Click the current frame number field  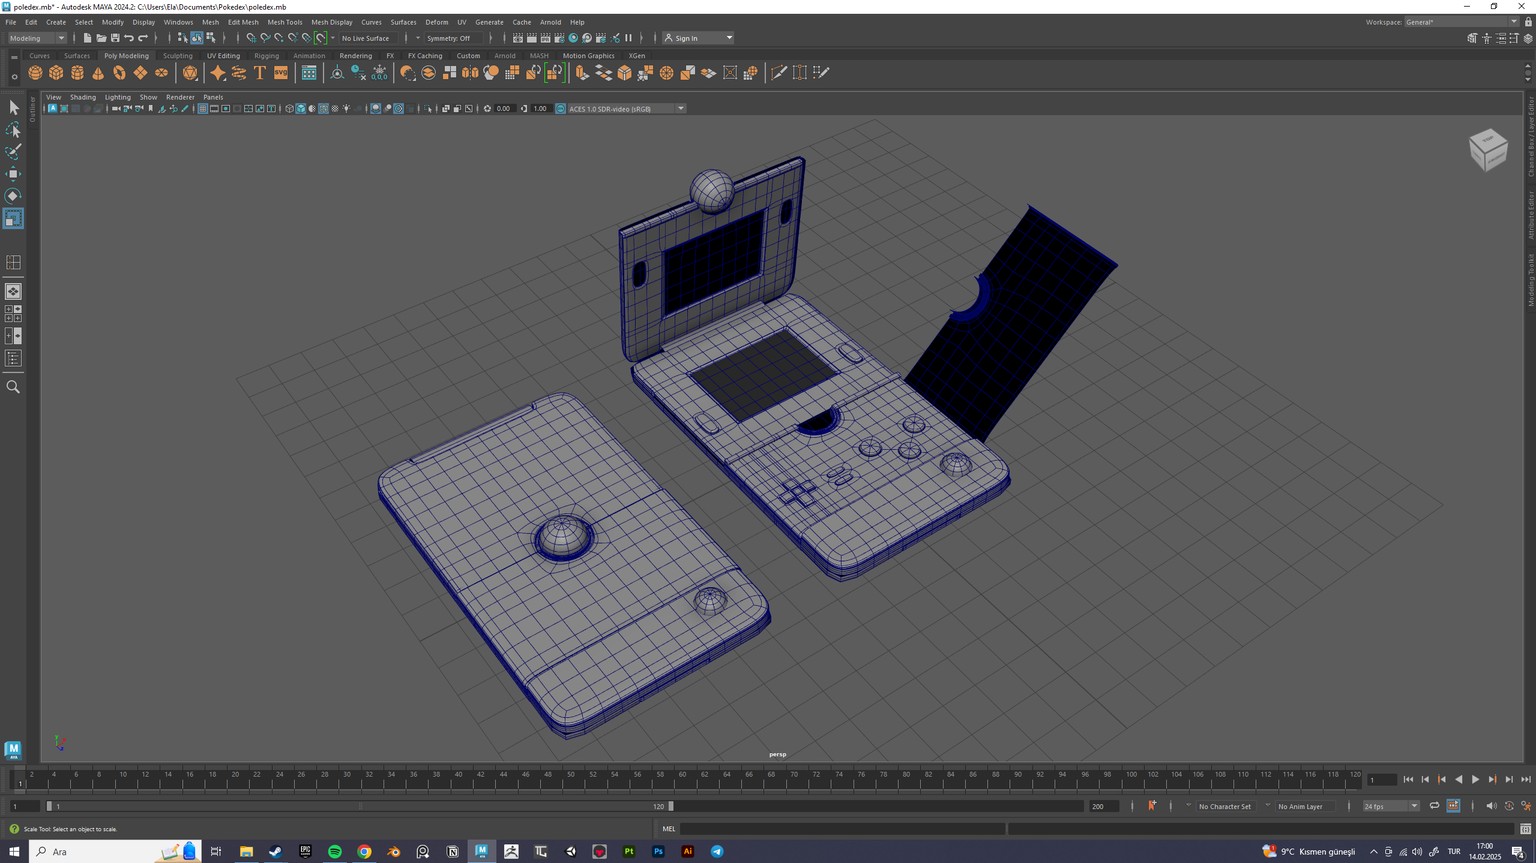(1382, 780)
